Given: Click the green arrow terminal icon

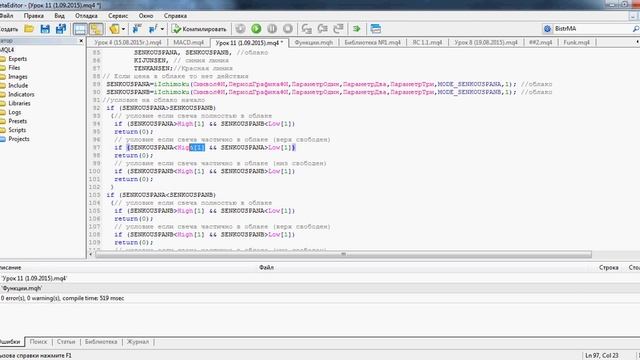Looking at the screenshot, I should click(x=357, y=29).
